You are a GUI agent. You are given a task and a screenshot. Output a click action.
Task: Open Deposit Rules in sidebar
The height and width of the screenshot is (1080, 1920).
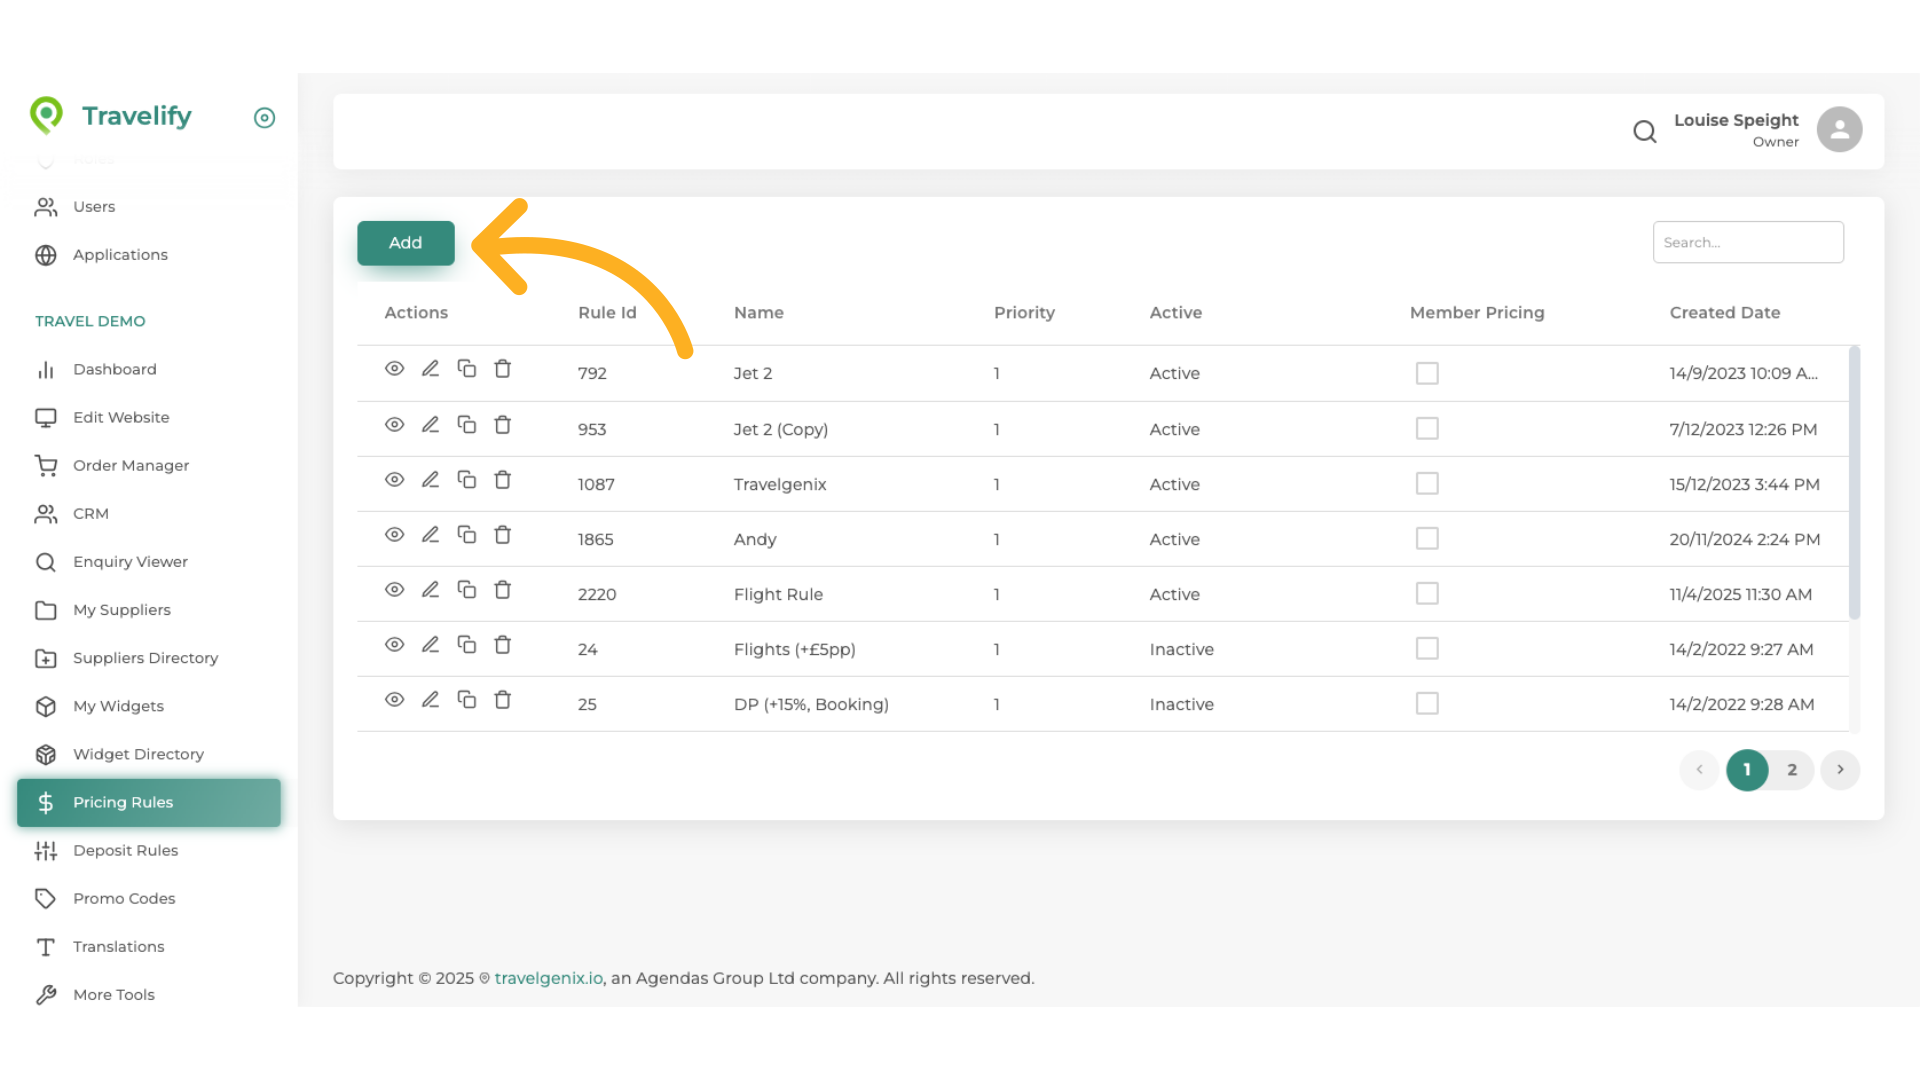[x=125, y=850]
